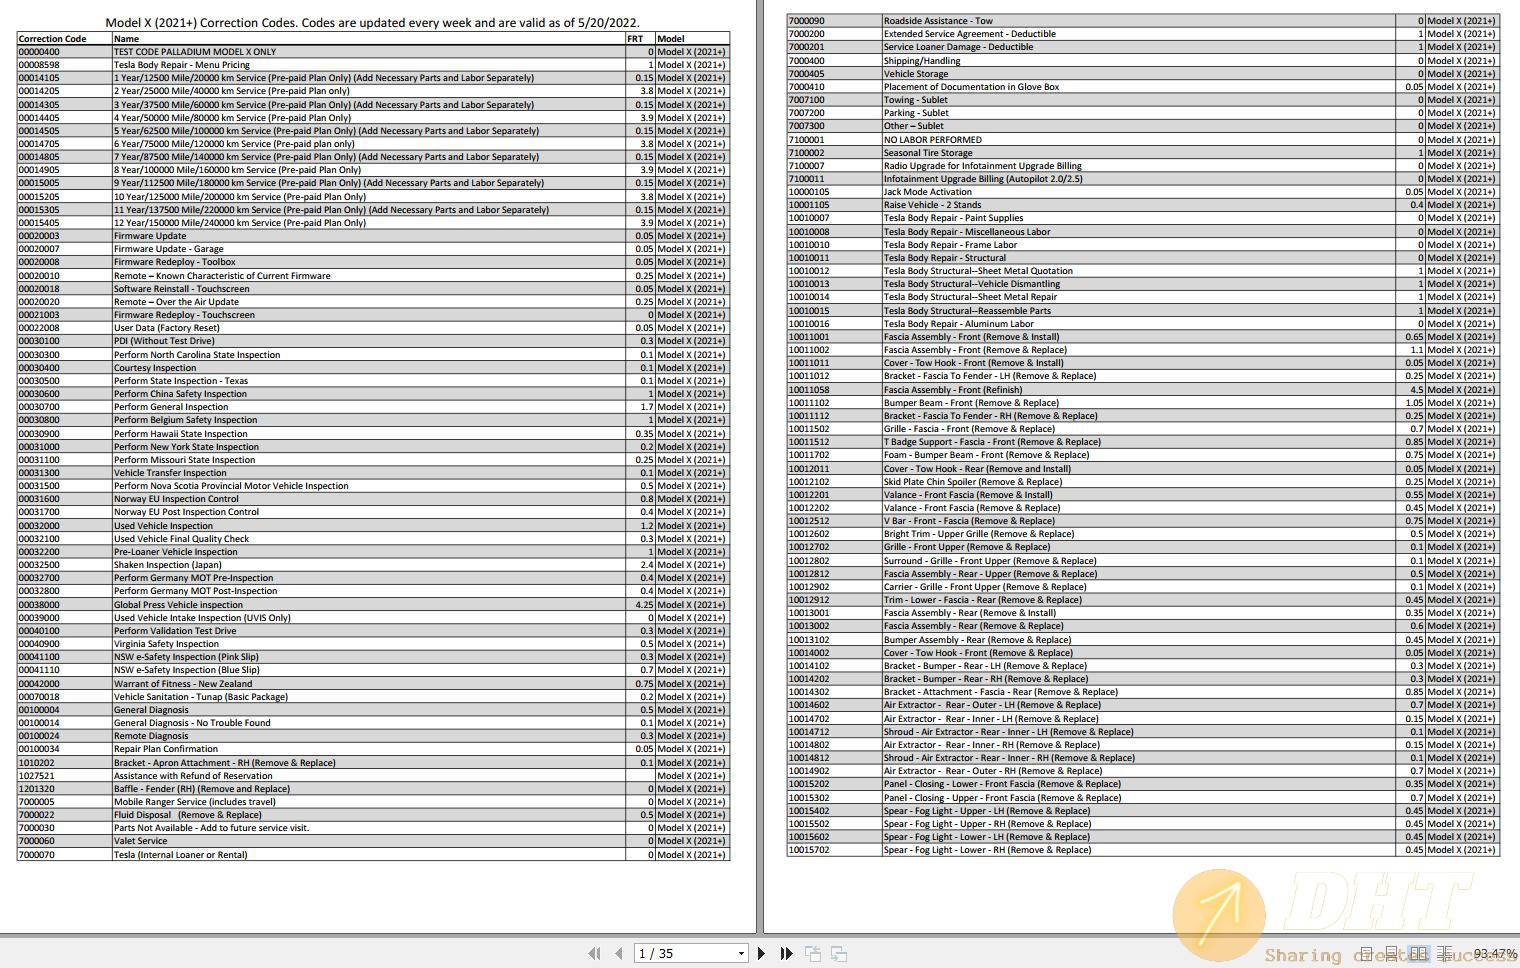Click 'Tesla (Internal Loaner or Rental)' entry

pos(181,854)
